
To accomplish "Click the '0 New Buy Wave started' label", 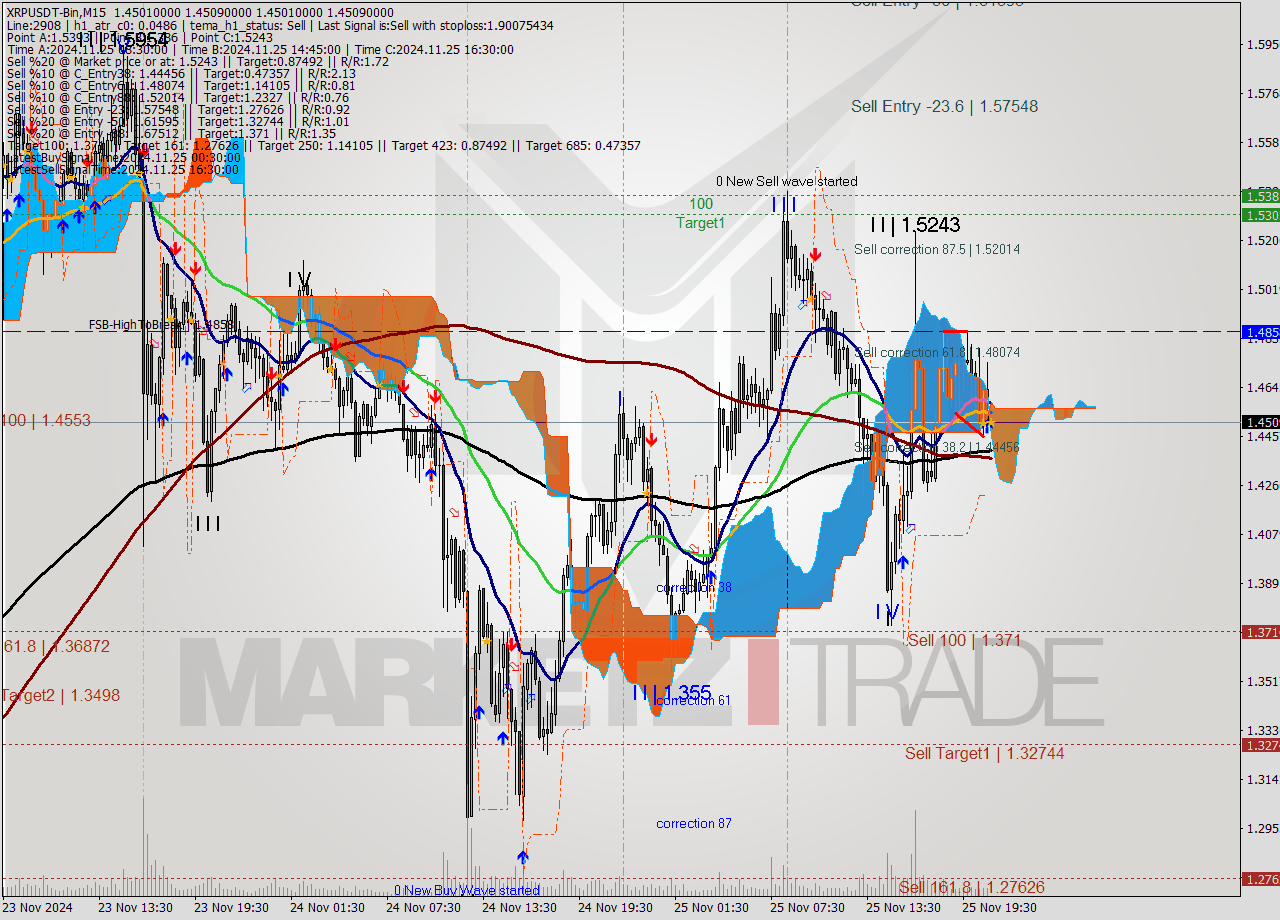I will pos(466,890).
